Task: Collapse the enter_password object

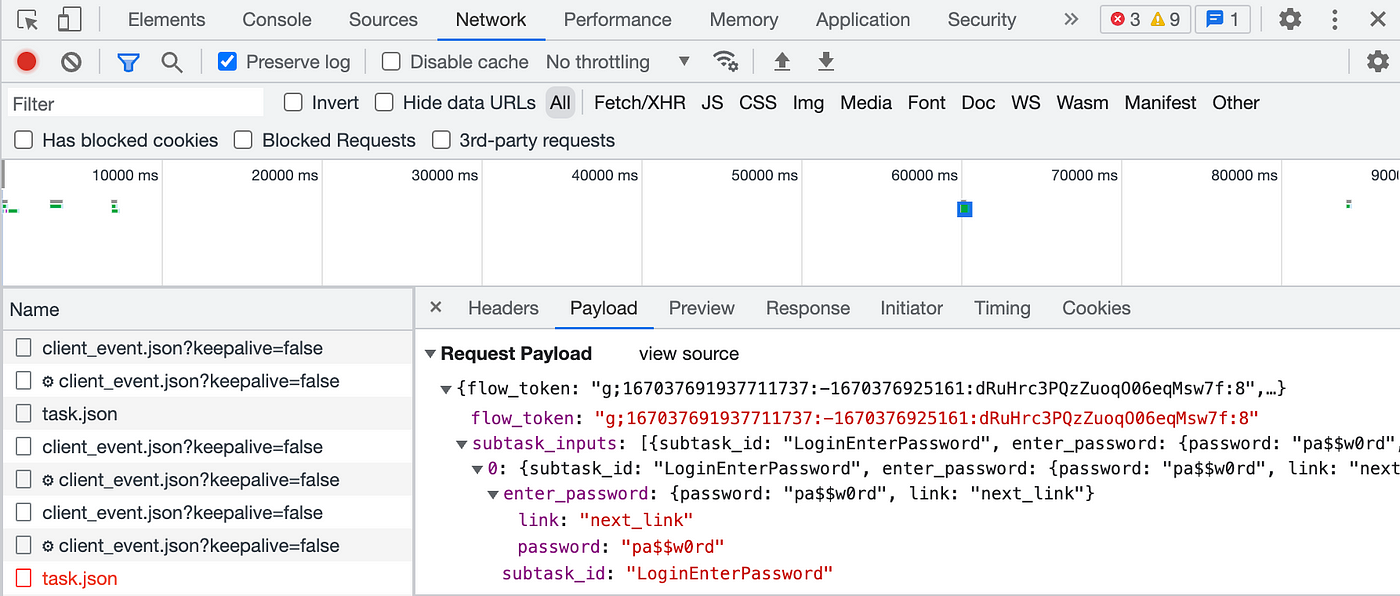Action: click(493, 494)
